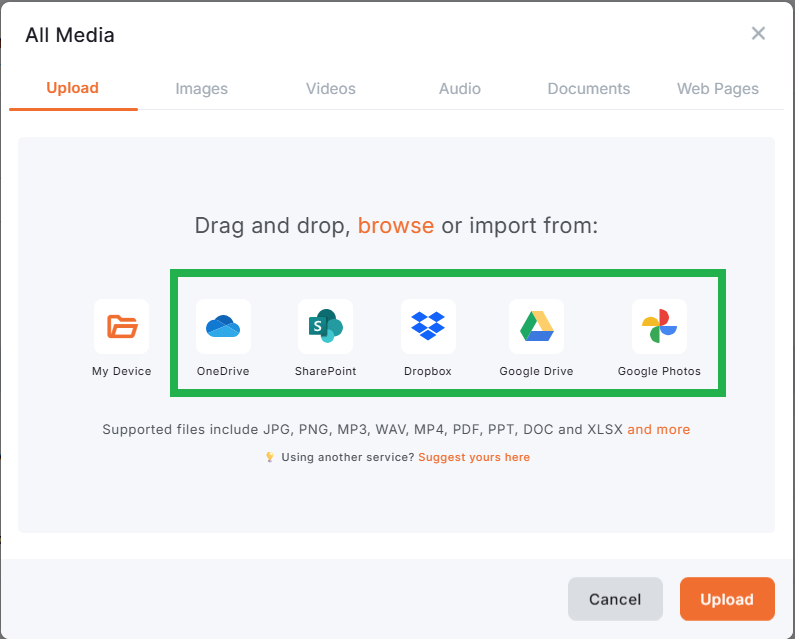Open the Images tab
The height and width of the screenshot is (639, 795).
pos(202,89)
